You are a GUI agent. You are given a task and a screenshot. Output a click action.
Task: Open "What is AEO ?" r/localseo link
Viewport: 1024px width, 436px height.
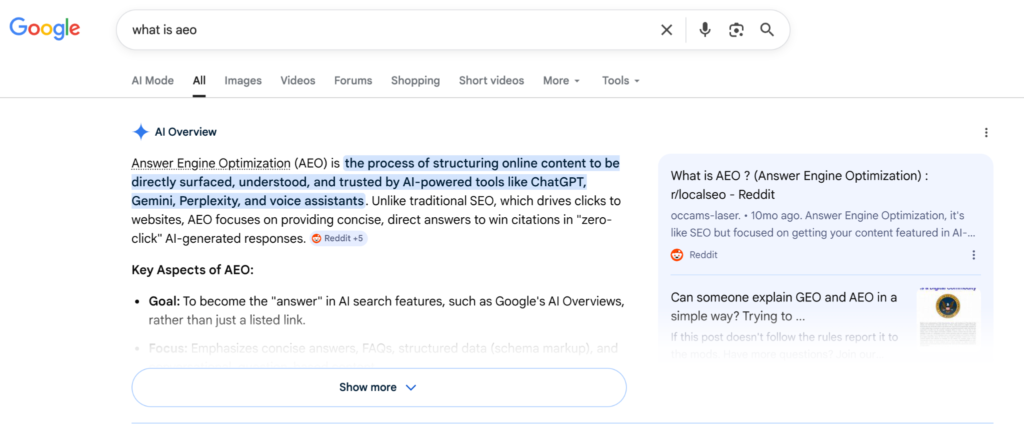pyautogui.click(x=799, y=185)
